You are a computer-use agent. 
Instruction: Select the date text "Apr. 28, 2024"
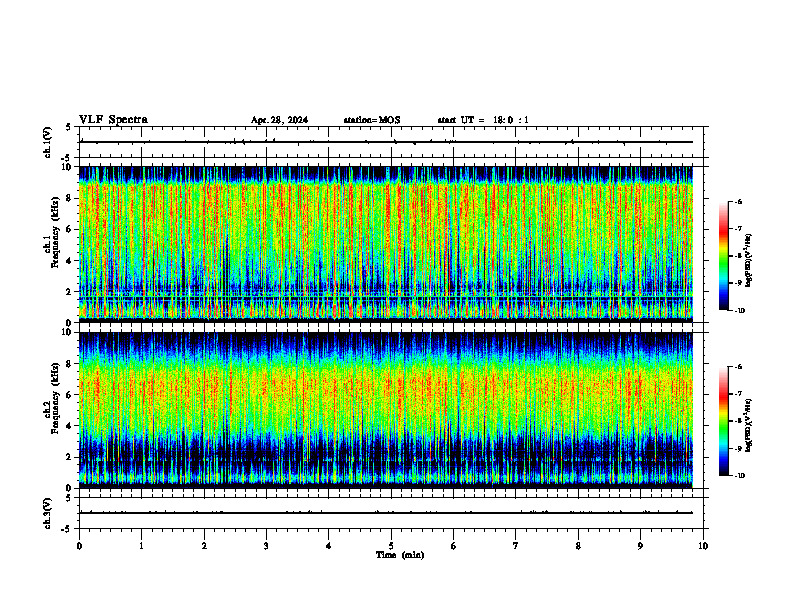click(x=279, y=120)
